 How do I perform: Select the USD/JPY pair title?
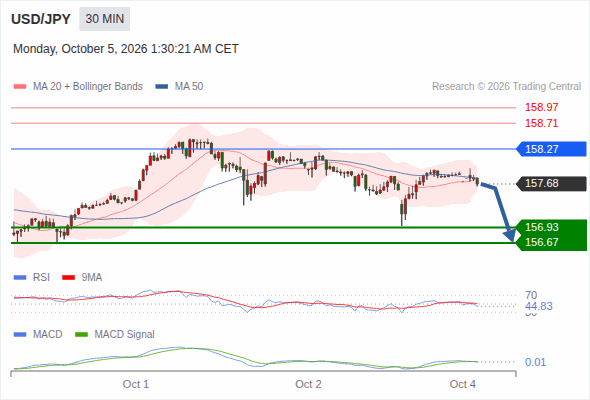tap(41, 19)
